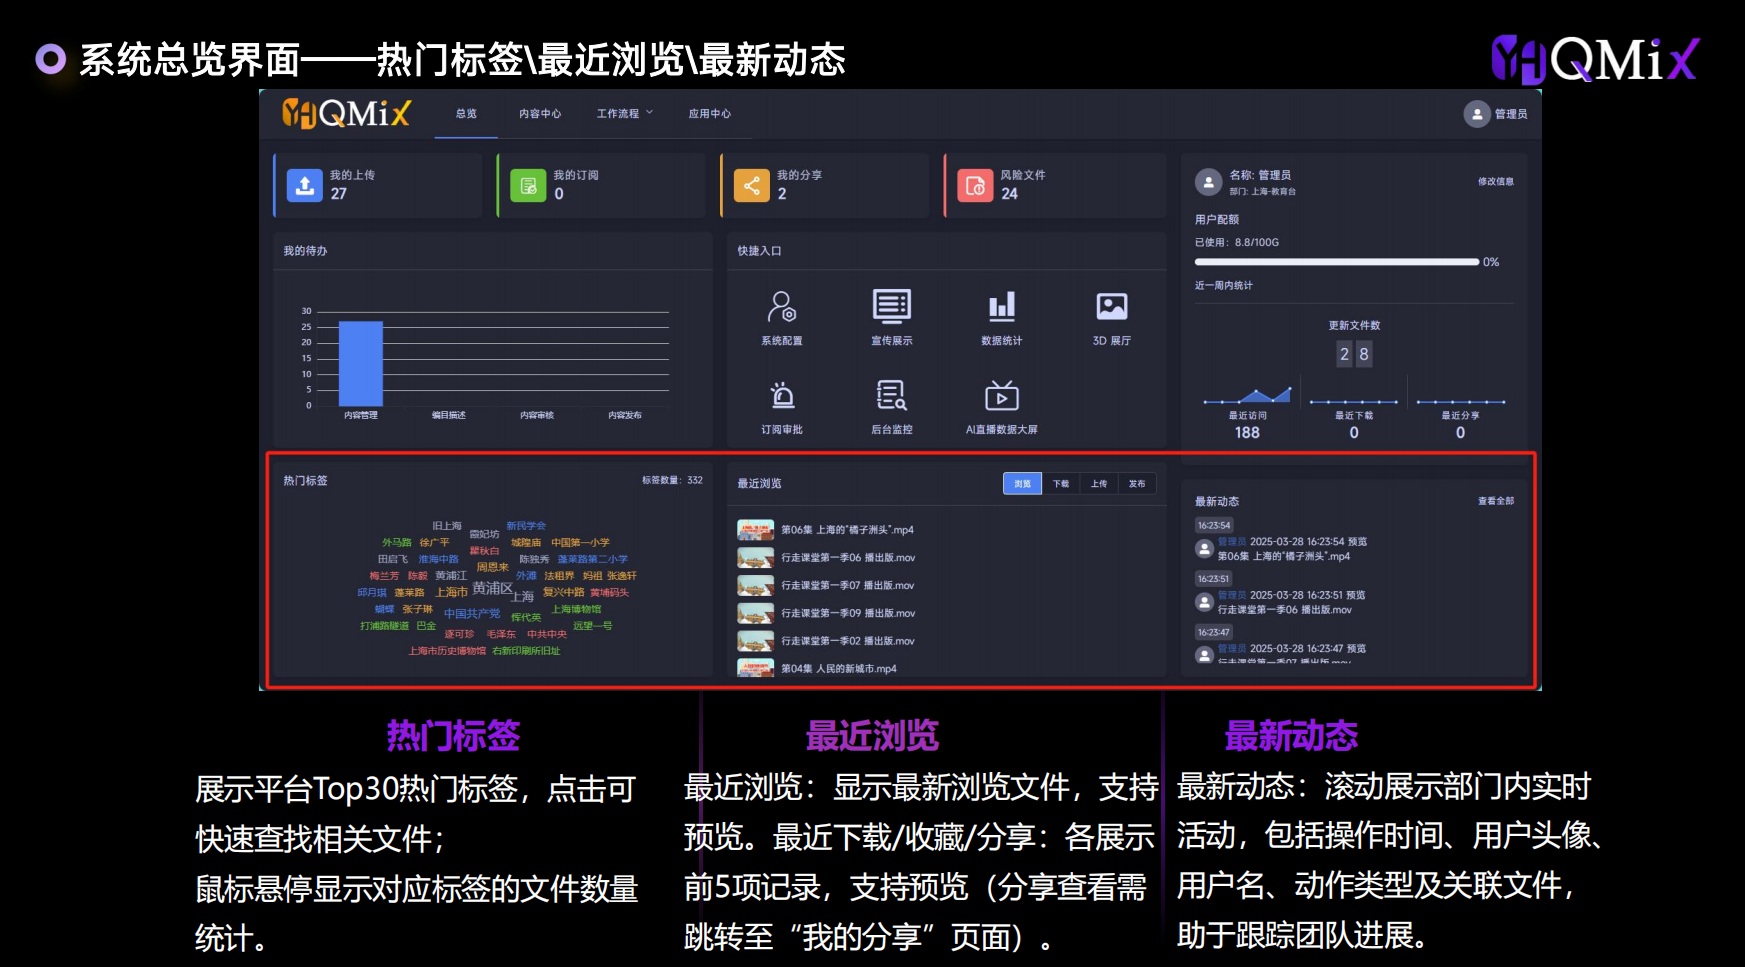
Task: Open the 内容中心 menu
Action: [540, 114]
